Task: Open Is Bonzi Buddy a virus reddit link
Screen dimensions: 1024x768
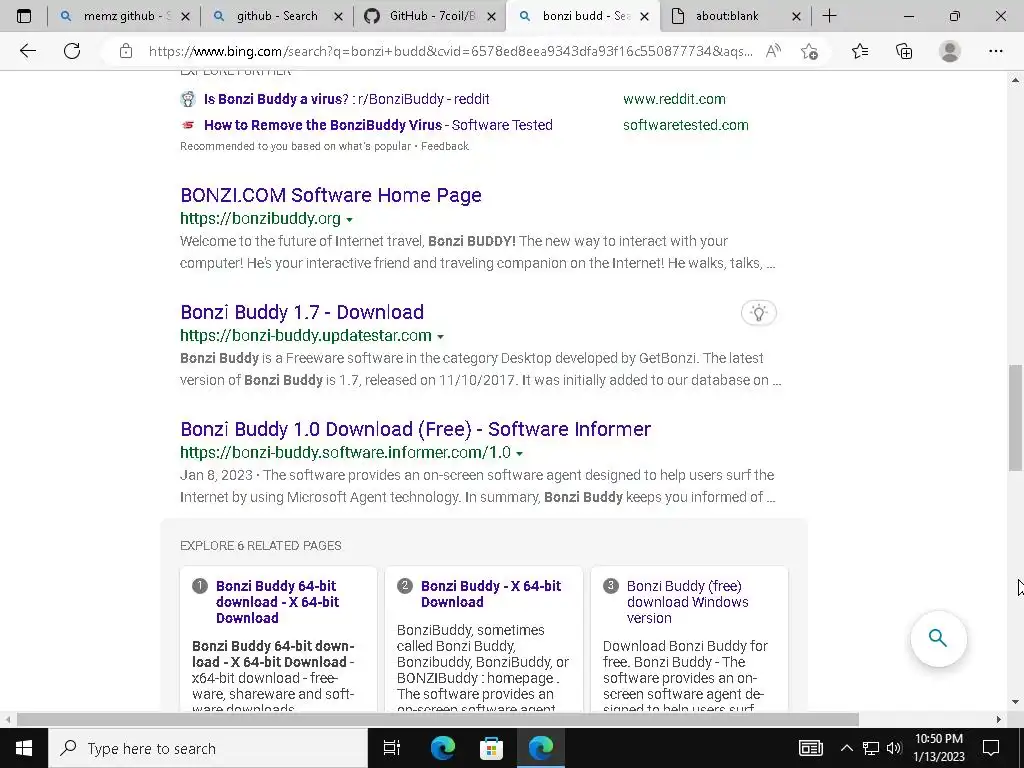Action: (347, 99)
